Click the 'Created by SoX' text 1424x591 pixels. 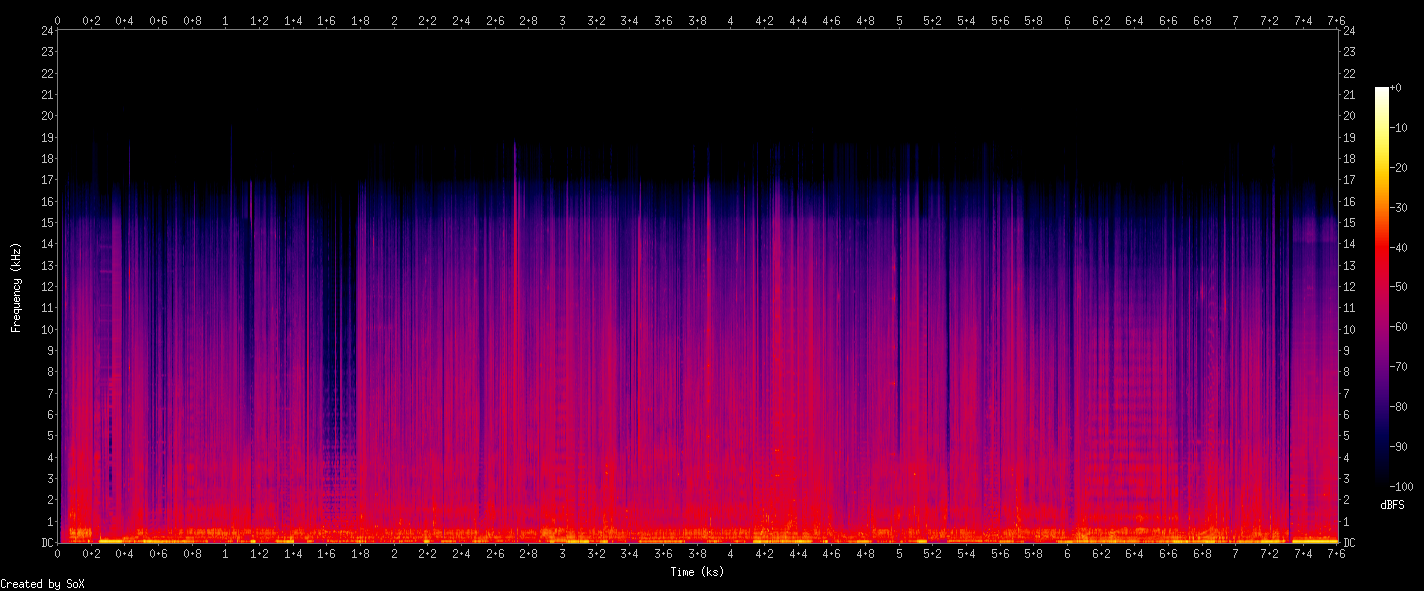tap(42, 584)
